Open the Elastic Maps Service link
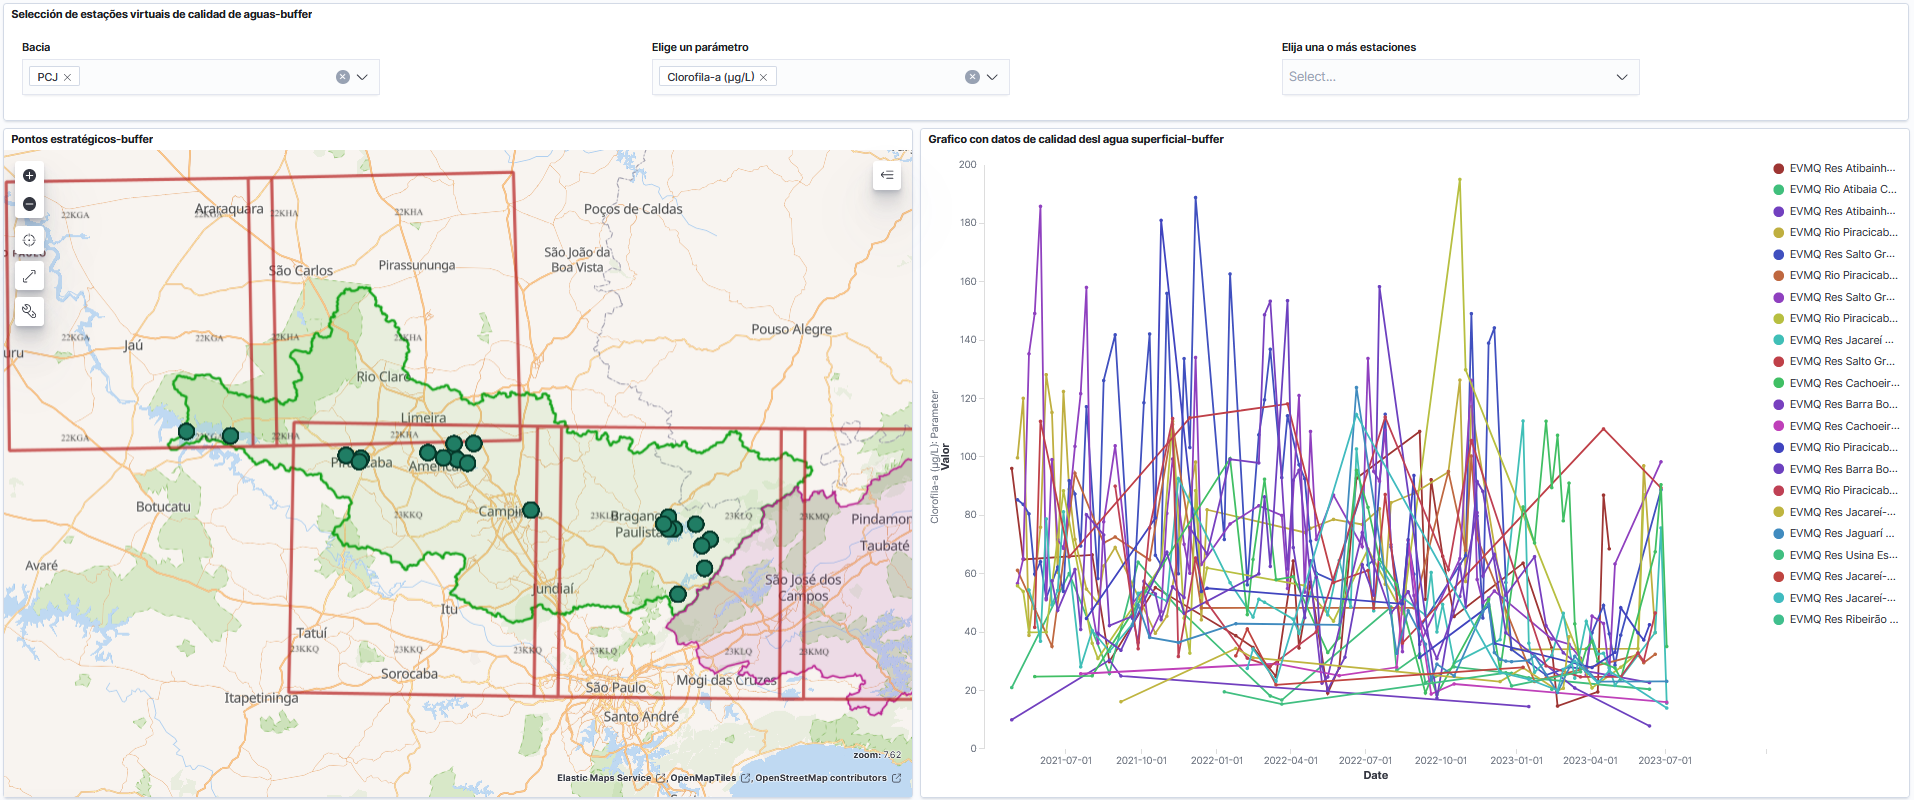Viewport: 1914px width, 800px height. click(603, 778)
